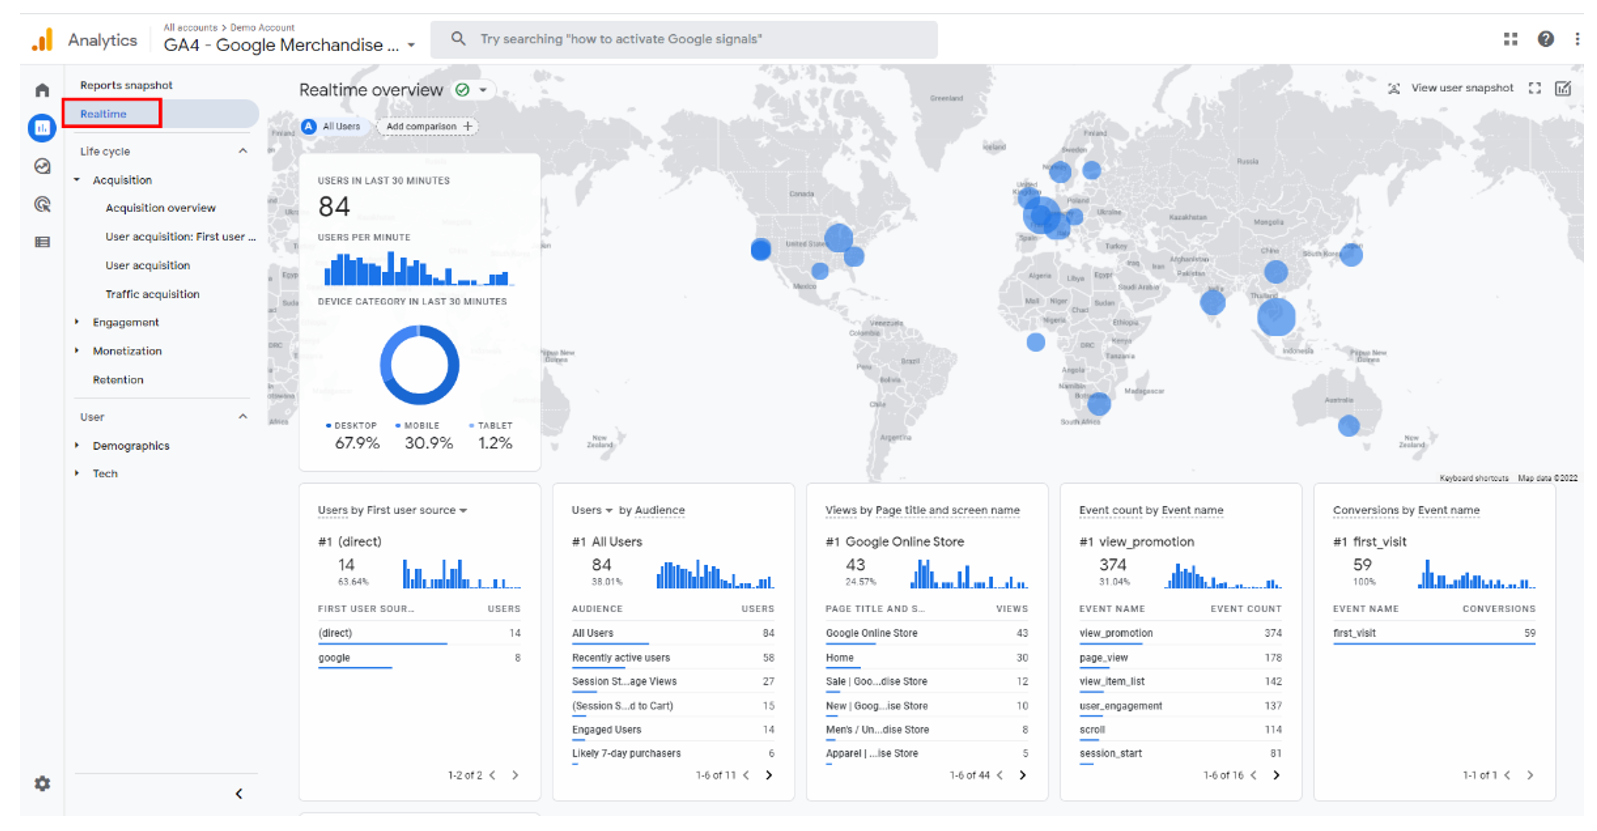The height and width of the screenshot is (831, 1597).
Task: Click the large Southeast Asia map bubble
Action: 1276,317
